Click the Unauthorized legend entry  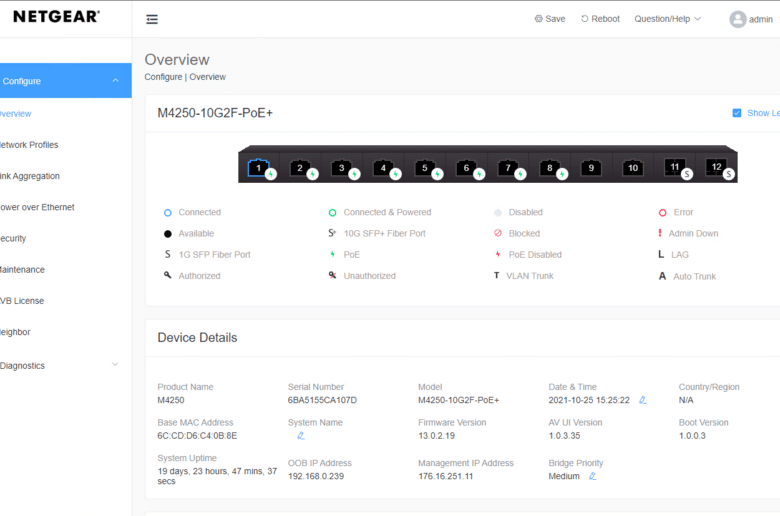362,276
